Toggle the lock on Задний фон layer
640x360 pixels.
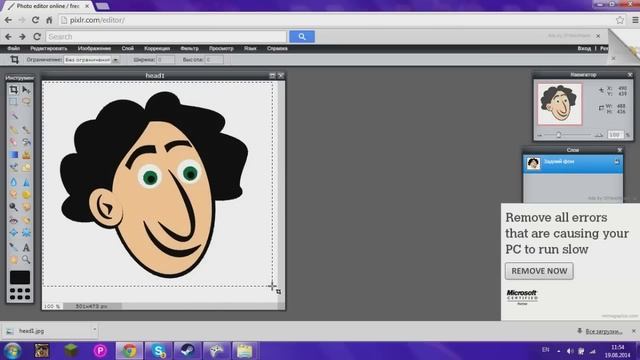[616, 162]
